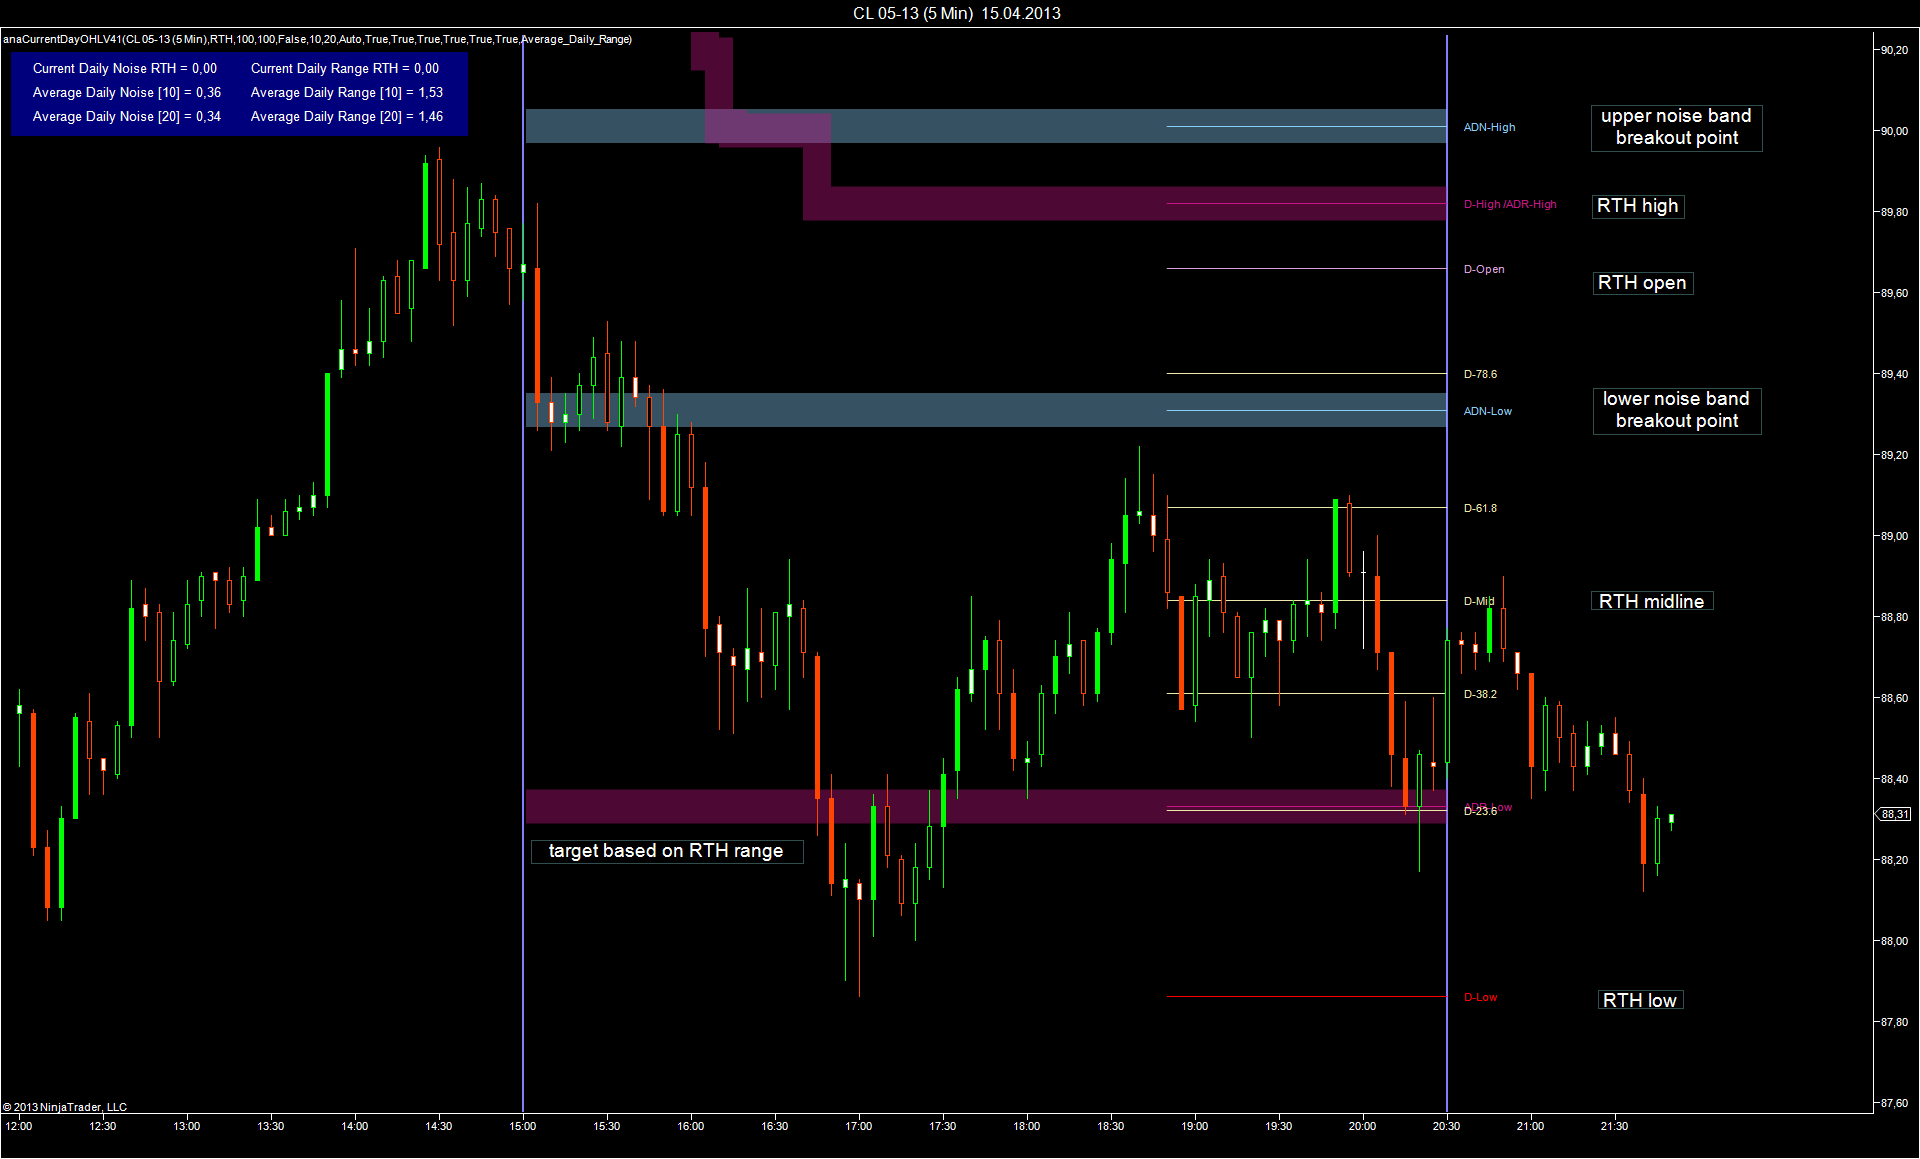Image resolution: width=1920 pixels, height=1159 pixels.
Task: Select the 'upper noise band breakout point' annotation
Action: (1676, 128)
